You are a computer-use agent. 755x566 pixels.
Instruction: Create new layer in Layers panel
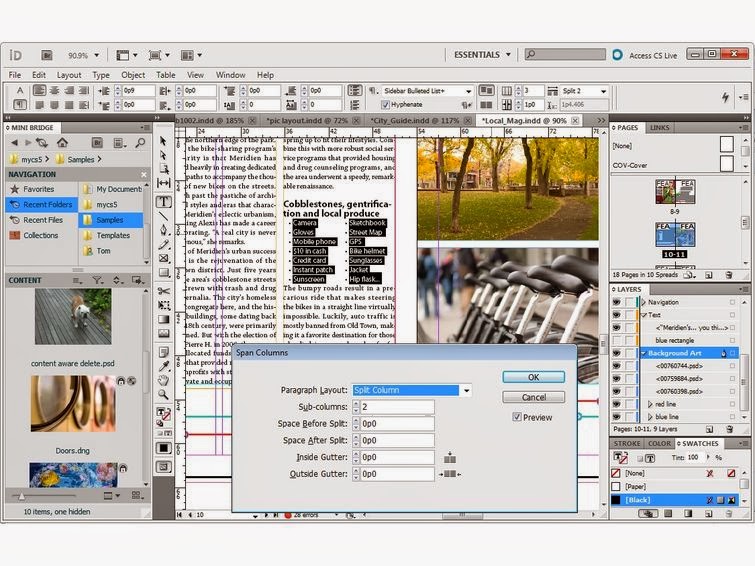[709, 429]
